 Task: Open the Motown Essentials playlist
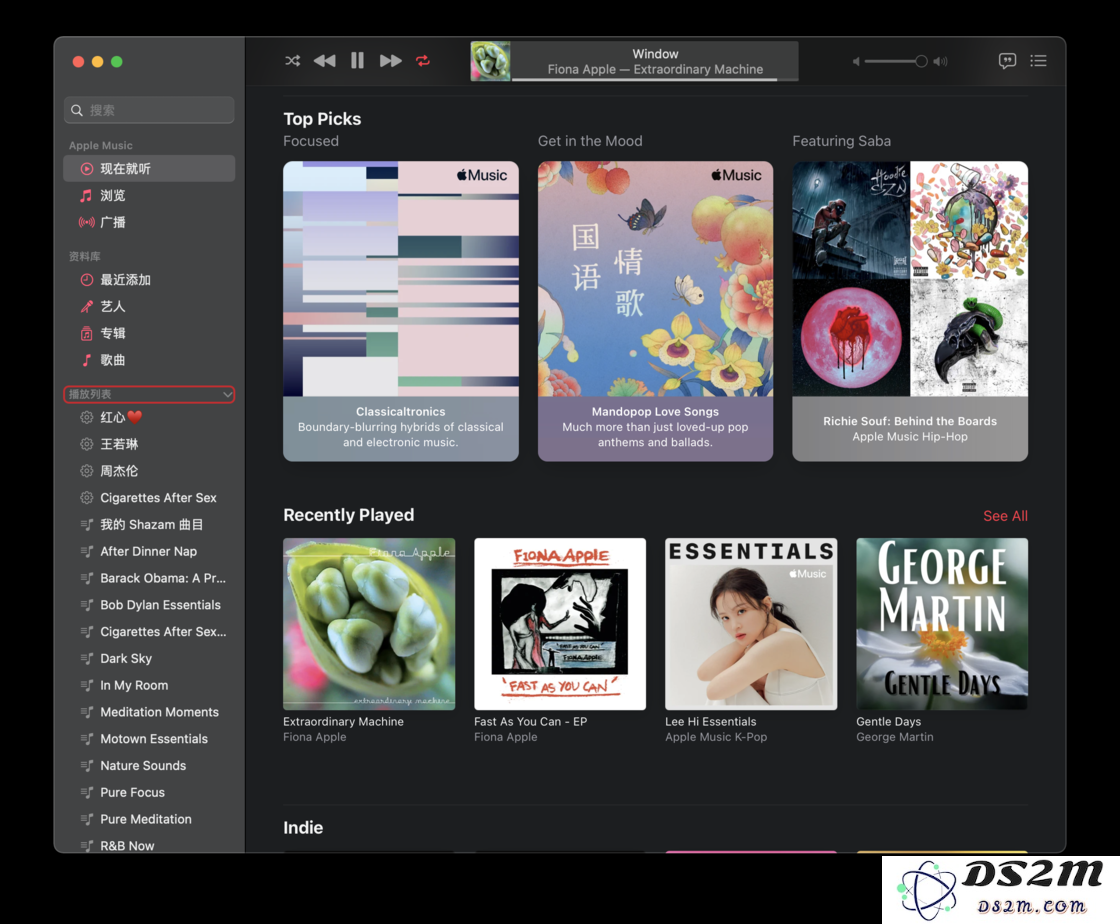[149, 738]
